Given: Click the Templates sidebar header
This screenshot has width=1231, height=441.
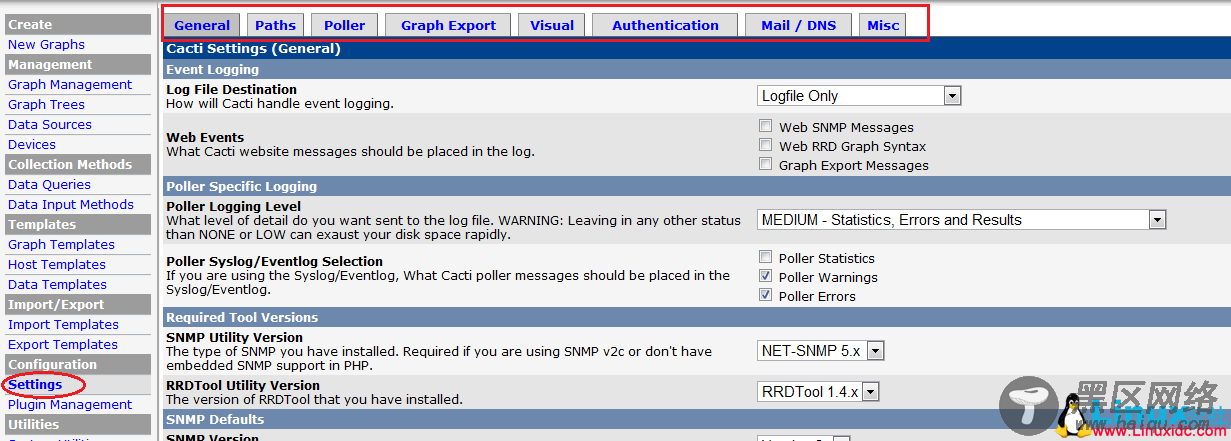Looking at the screenshot, I should (77, 224).
